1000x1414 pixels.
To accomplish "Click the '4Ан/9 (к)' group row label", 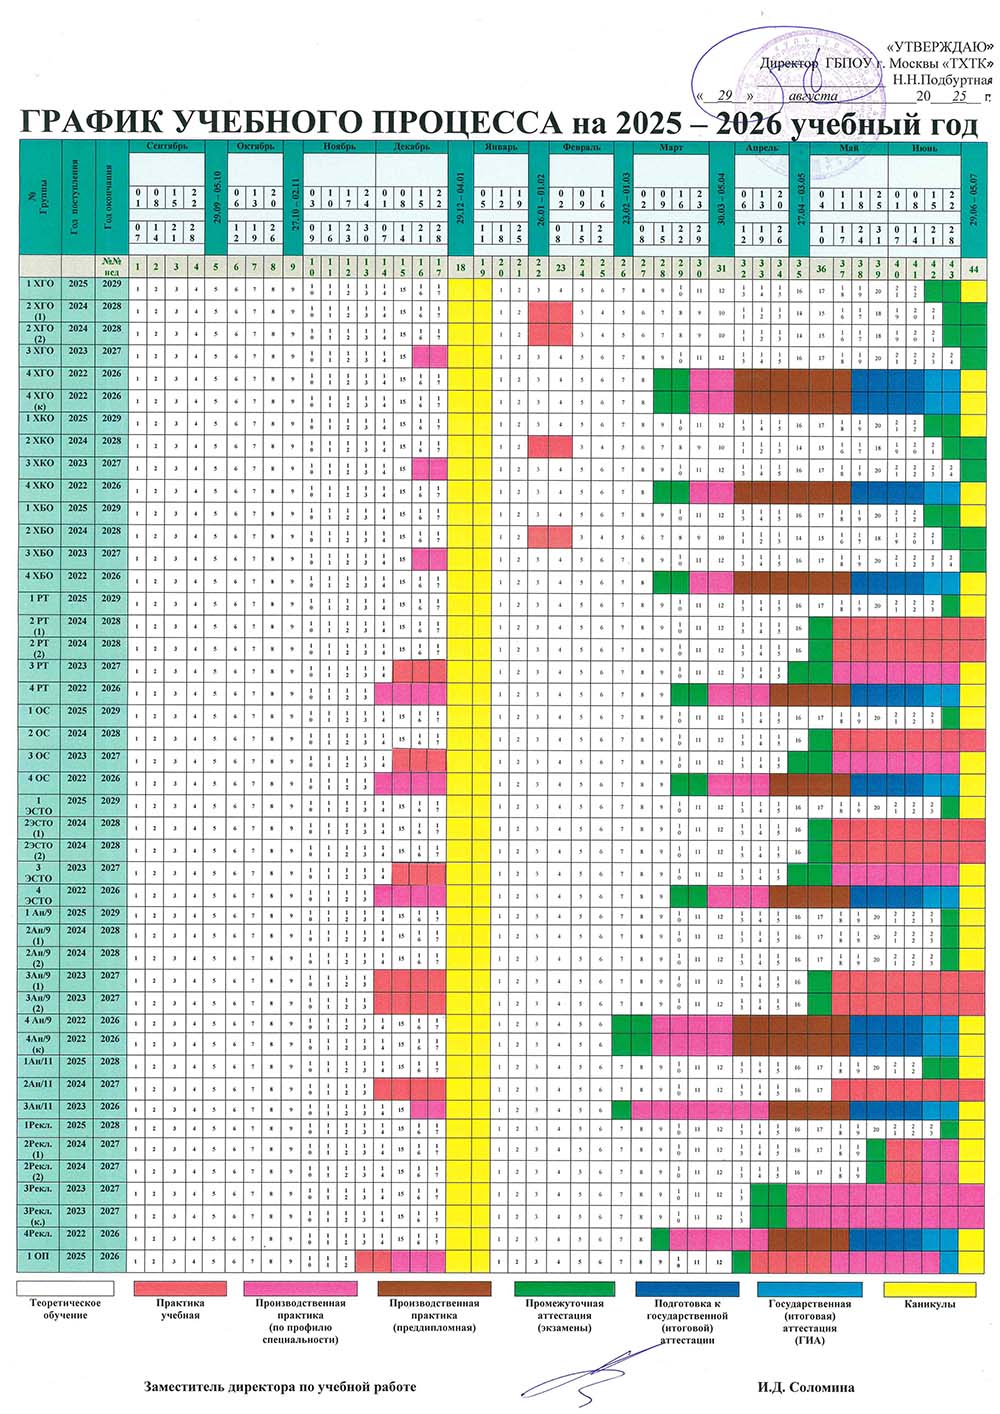I will coord(40,1045).
